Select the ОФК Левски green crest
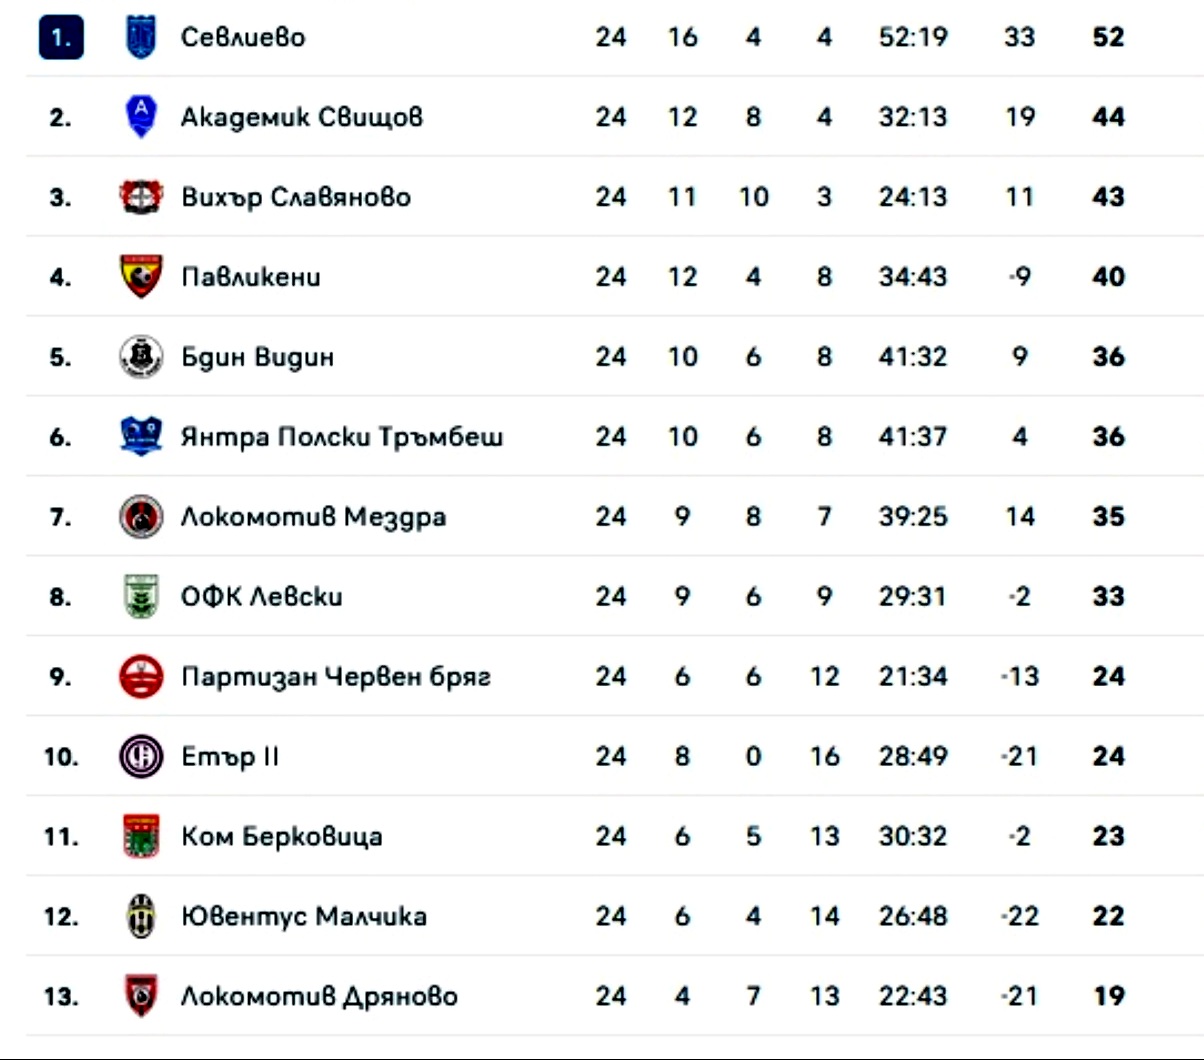This screenshot has width=1204, height=1060. 141,597
